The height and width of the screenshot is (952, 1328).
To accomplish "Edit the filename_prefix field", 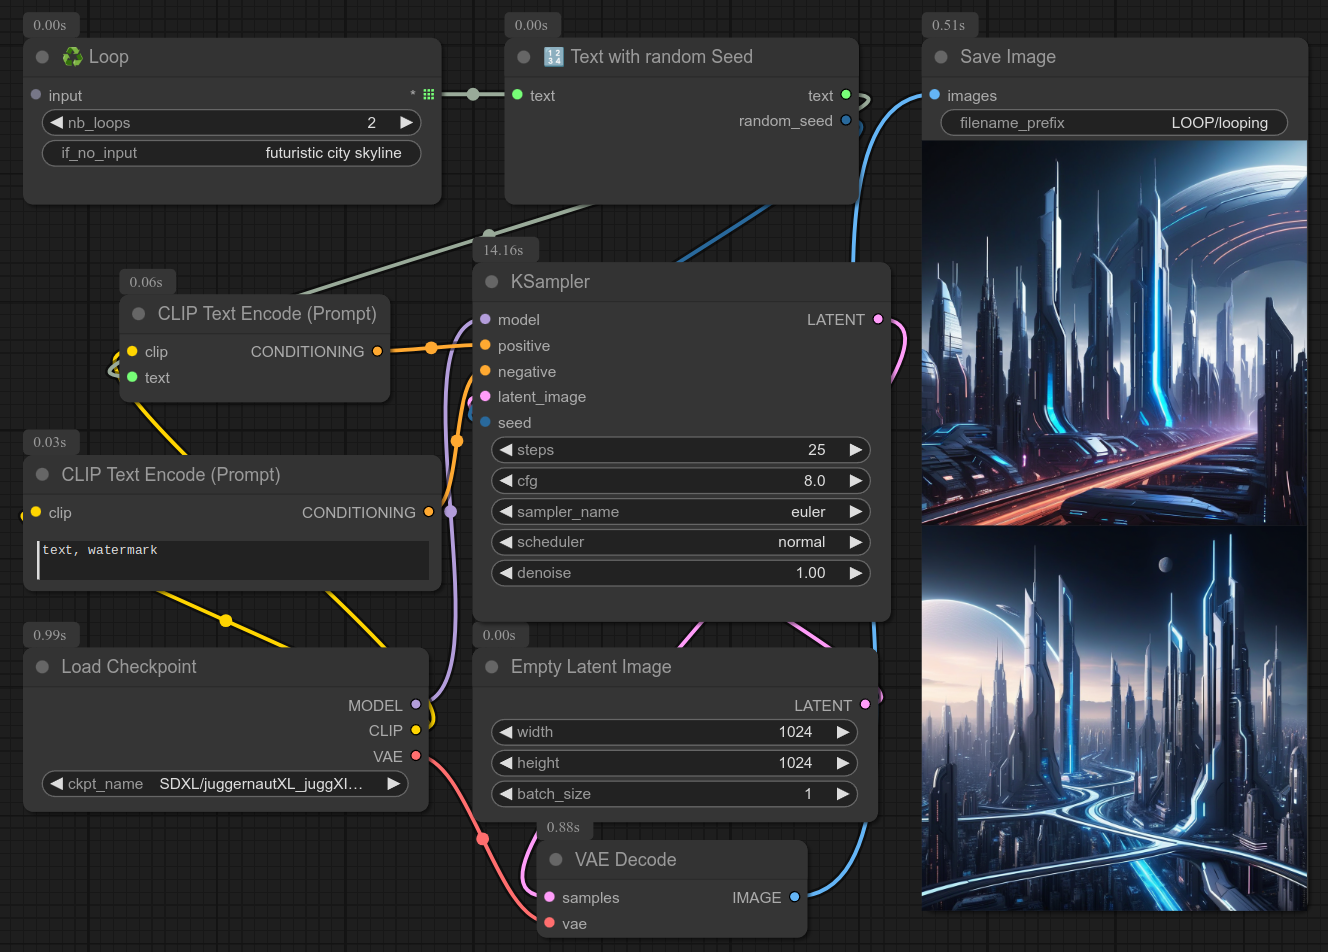I will [1113, 123].
